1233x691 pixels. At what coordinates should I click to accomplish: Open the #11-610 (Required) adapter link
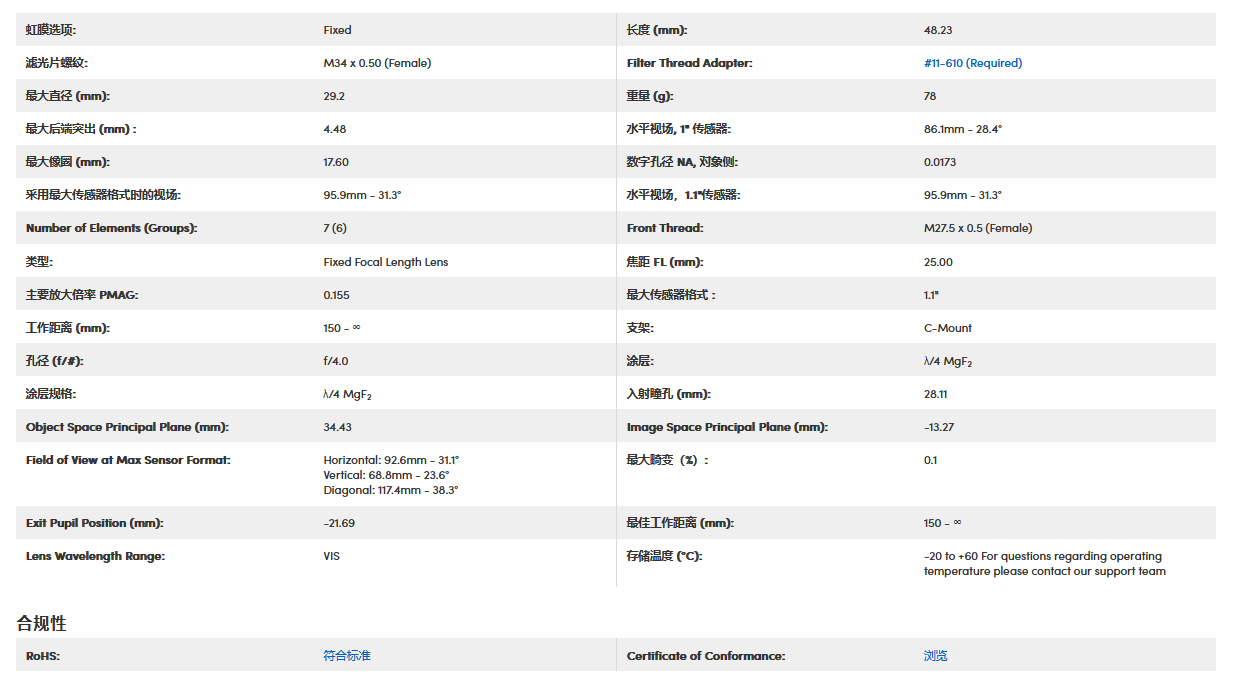pos(972,63)
